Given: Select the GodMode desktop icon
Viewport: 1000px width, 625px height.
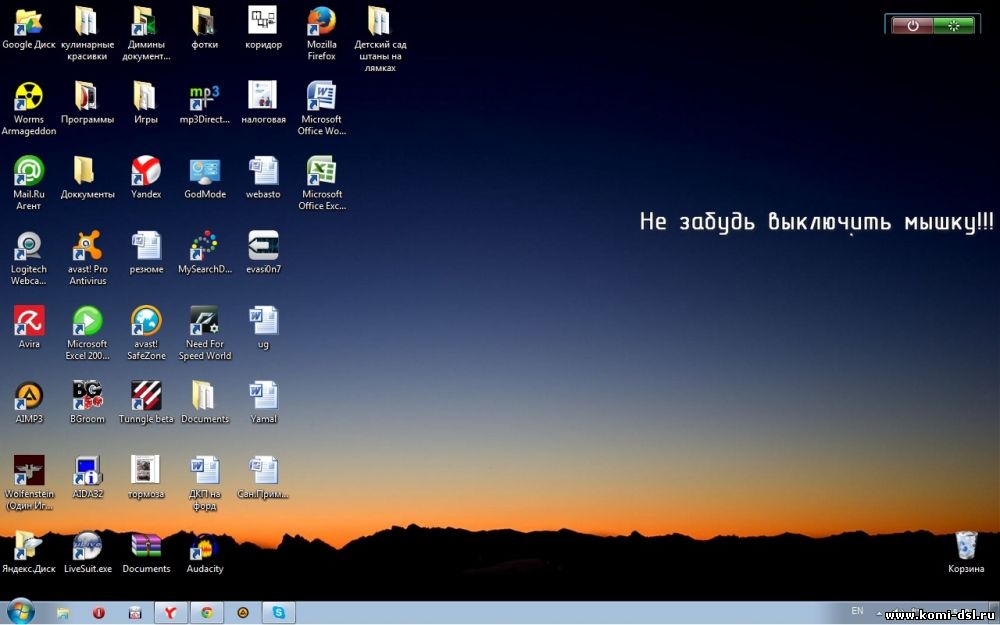Looking at the screenshot, I should [204, 171].
